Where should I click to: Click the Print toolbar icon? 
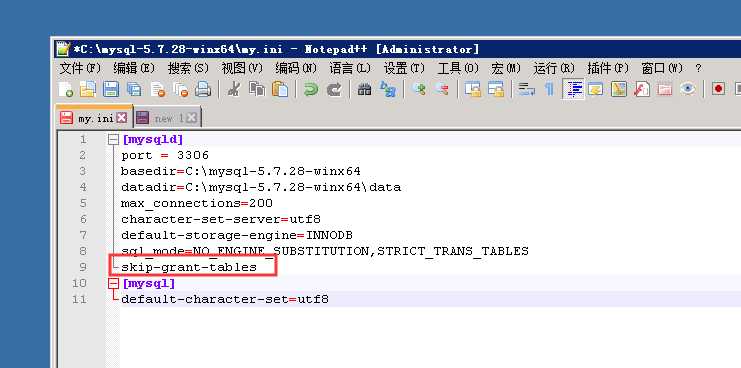point(203,89)
